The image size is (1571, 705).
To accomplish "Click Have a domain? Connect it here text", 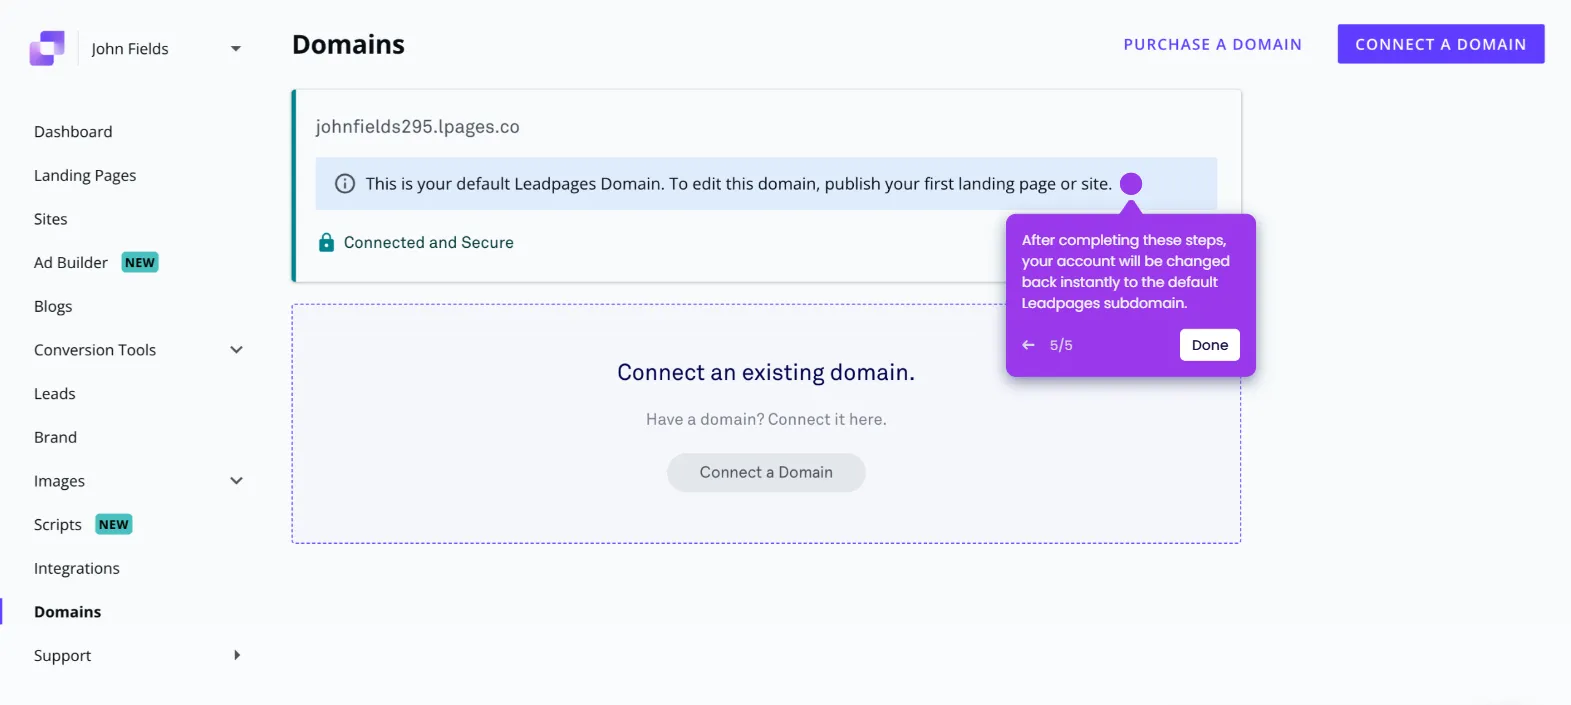I will [x=766, y=420].
